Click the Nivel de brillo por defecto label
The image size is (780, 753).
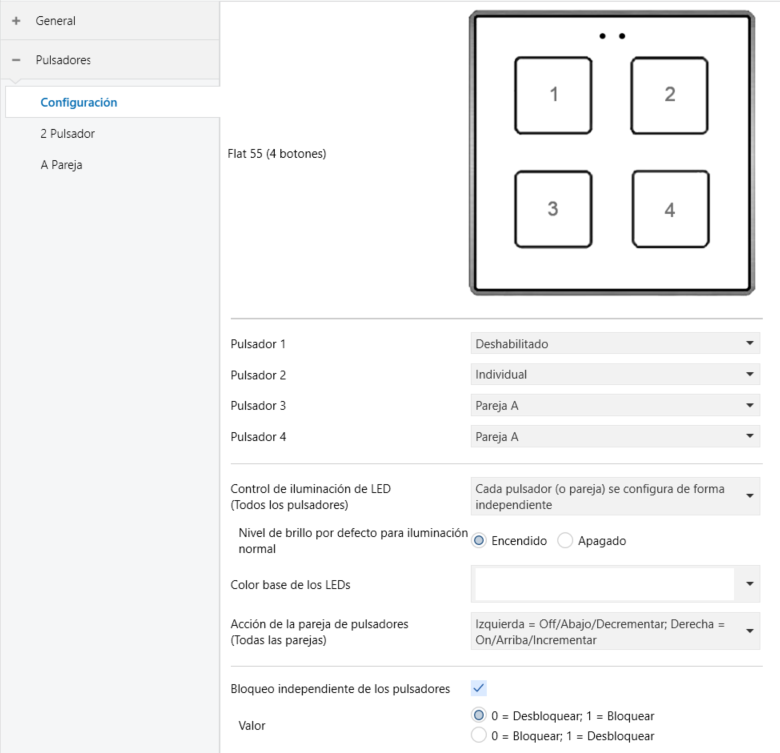[x=353, y=541]
